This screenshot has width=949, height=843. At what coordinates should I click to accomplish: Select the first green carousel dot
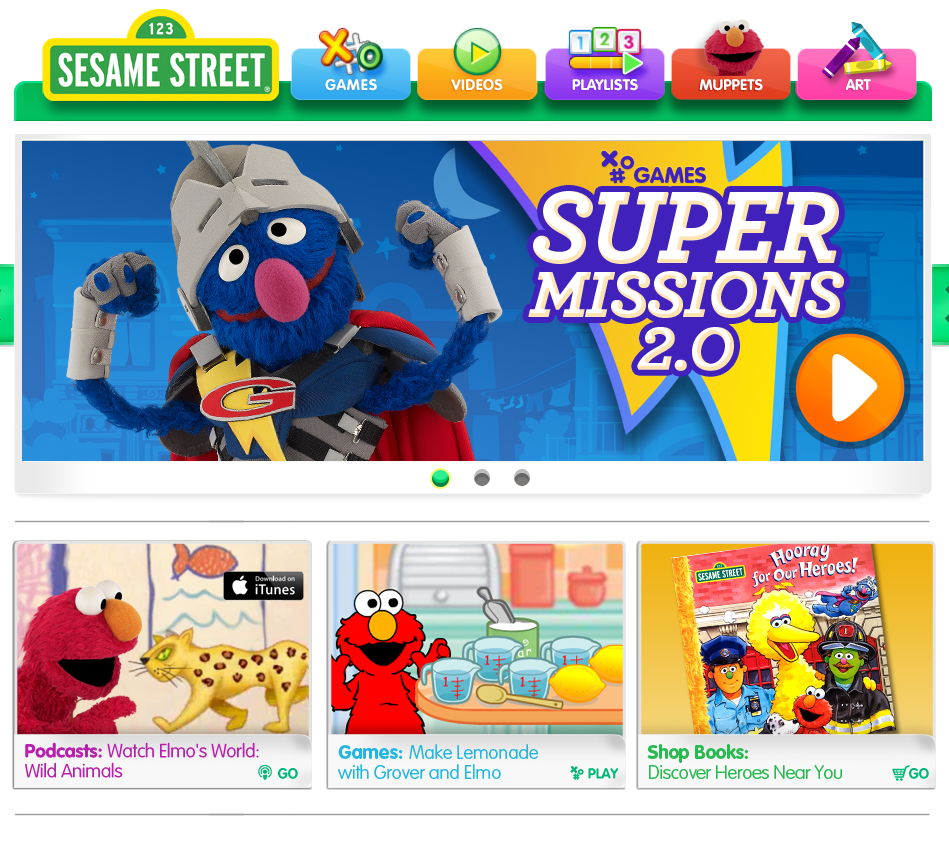441,478
